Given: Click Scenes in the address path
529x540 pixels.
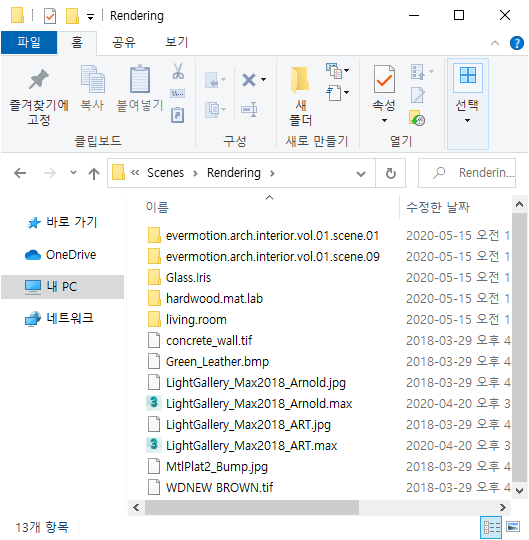Looking at the screenshot, I should (x=165, y=173).
